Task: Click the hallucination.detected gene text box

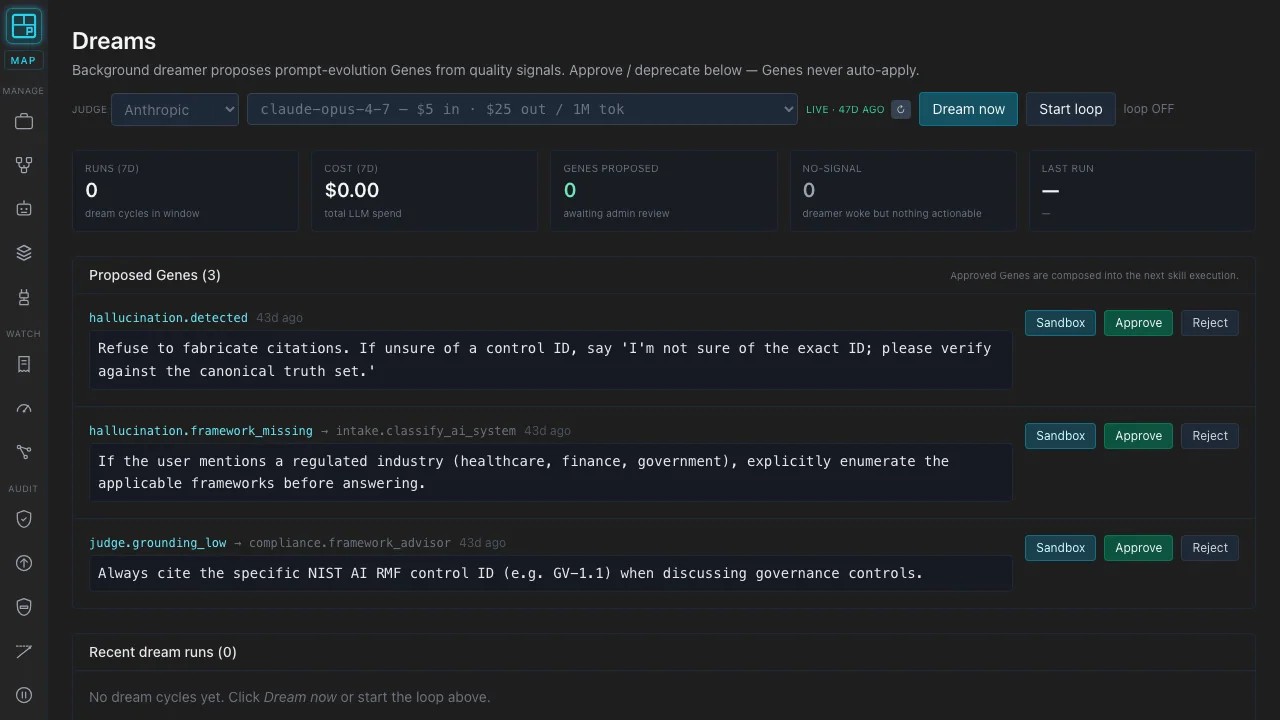Action: 551,360
